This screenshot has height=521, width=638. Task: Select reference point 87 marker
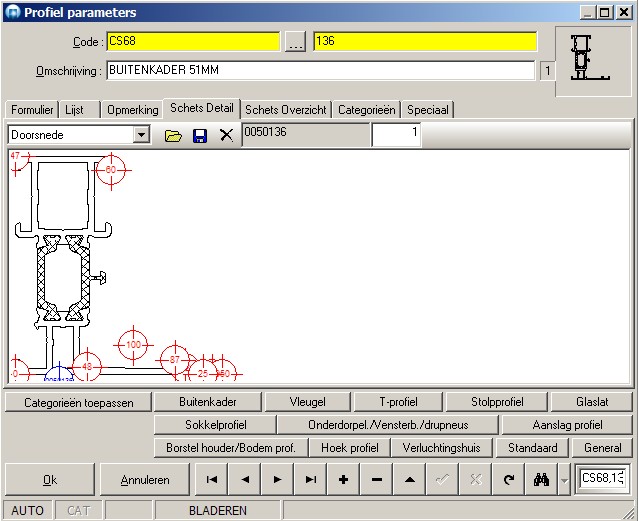click(175, 360)
